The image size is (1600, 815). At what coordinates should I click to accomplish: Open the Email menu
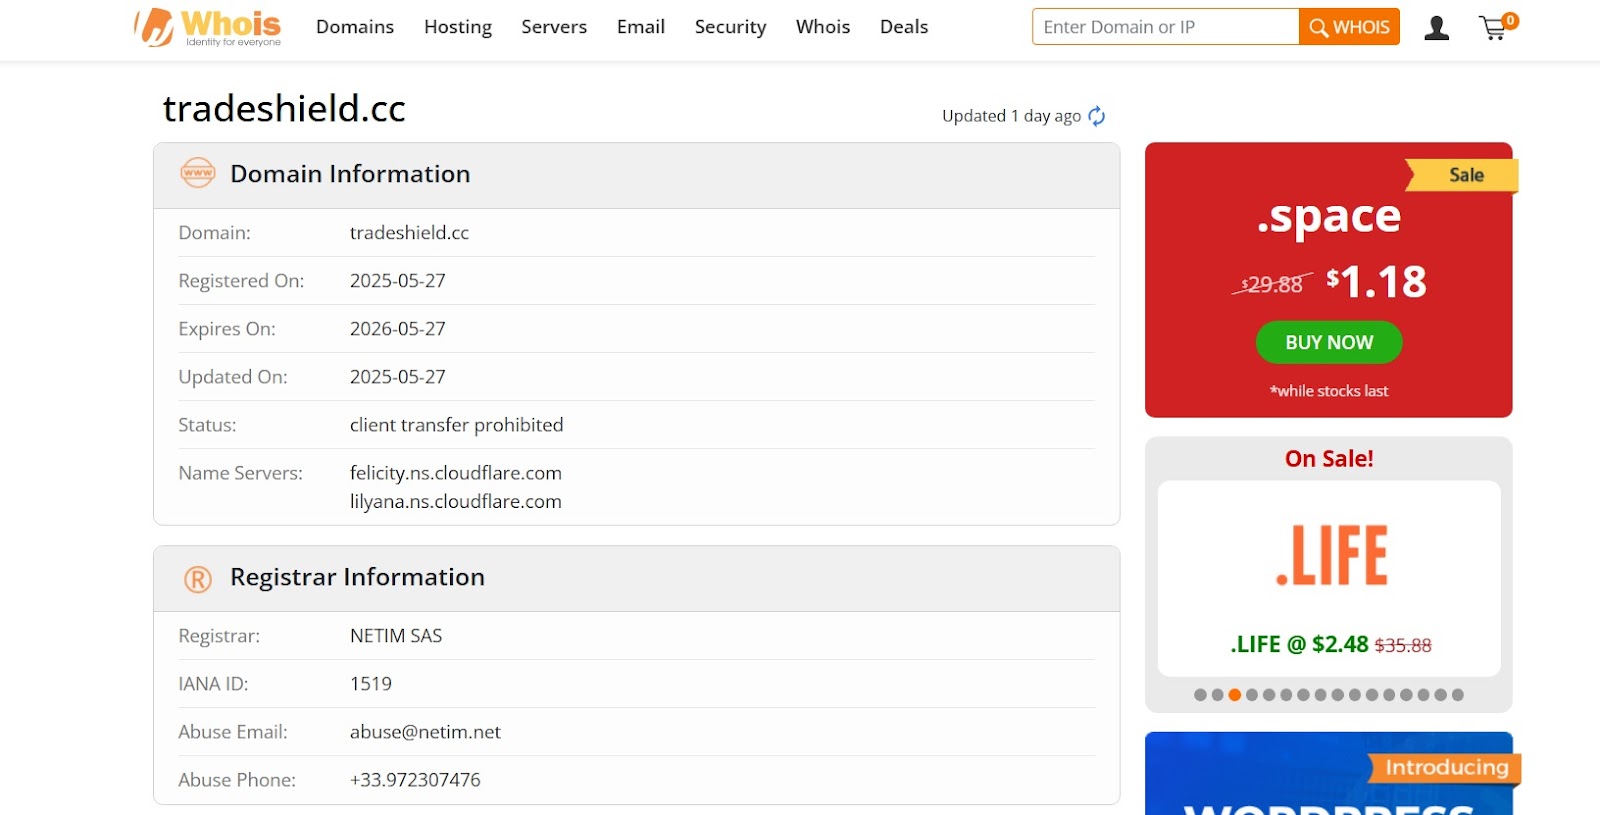coord(641,27)
